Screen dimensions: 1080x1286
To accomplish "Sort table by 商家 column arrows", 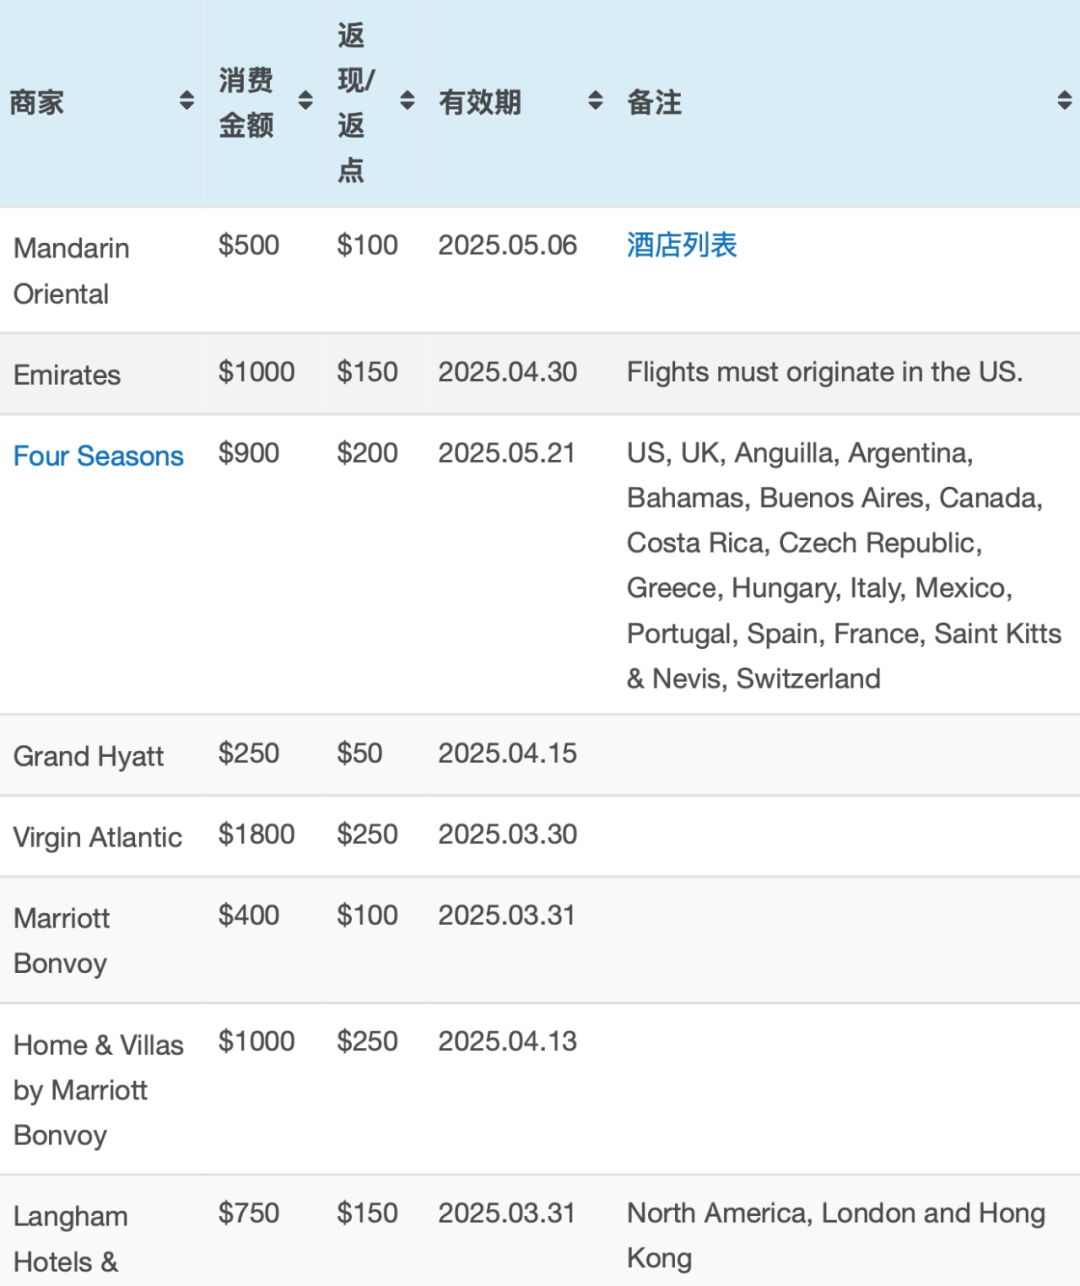I will (187, 101).
